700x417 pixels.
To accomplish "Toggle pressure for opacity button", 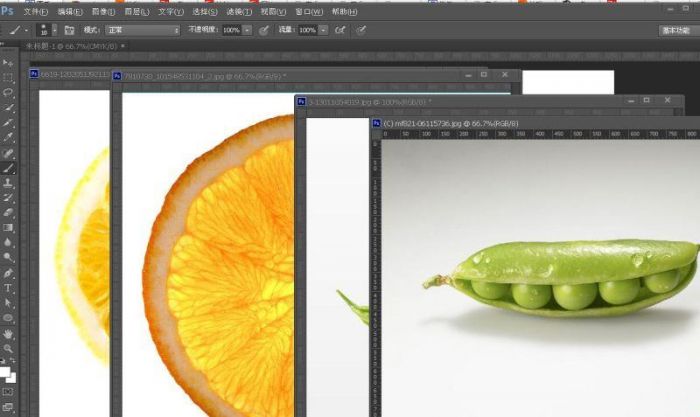I will click(x=264, y=31).
